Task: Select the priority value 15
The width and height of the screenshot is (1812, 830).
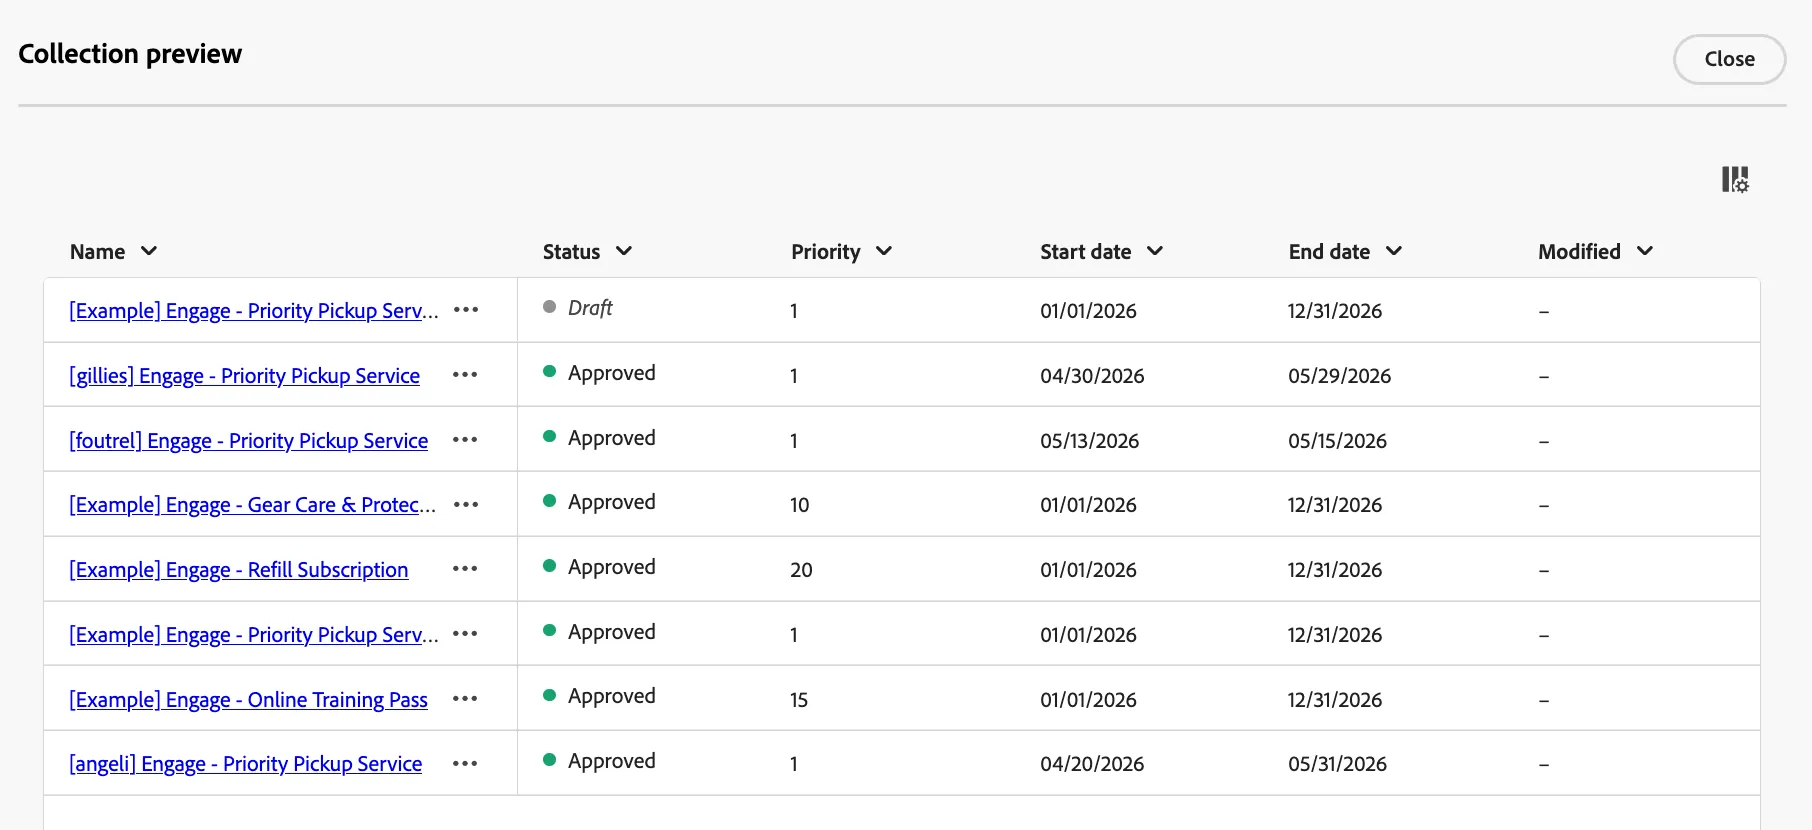Action: [x=799, y=700]
